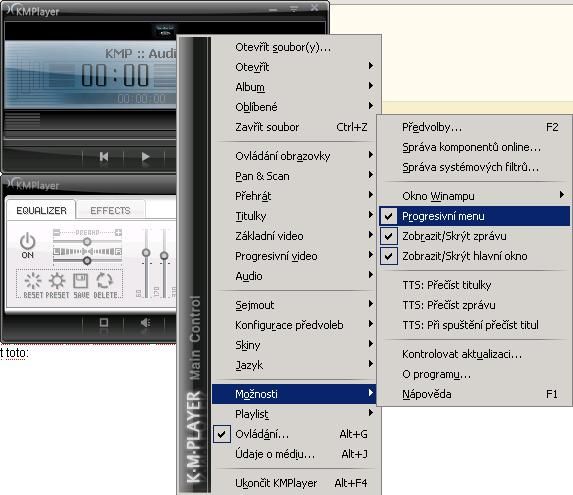The height and width of the screenshot is (495, 573).
Task: Expand the Album submenu
Action: [x=295, y=87]
